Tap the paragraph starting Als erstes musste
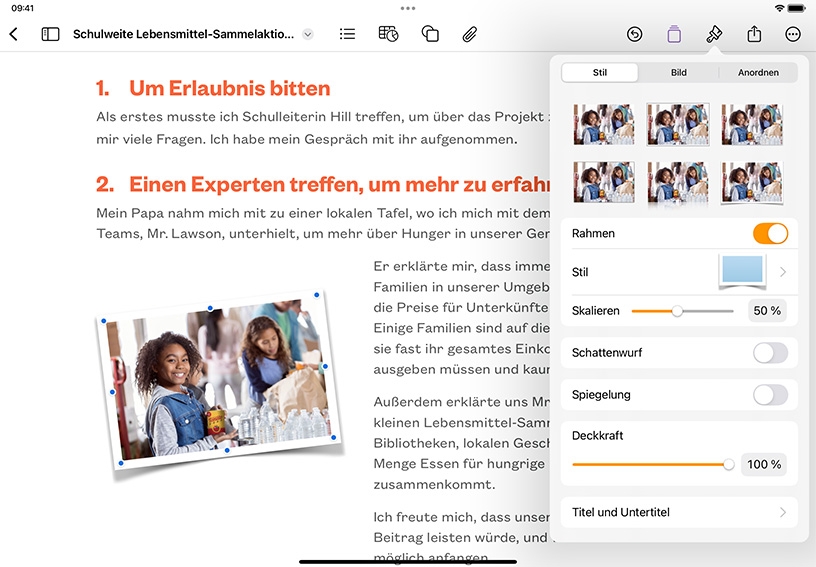This screenshot has height=567, width=816. pos(323,128)
